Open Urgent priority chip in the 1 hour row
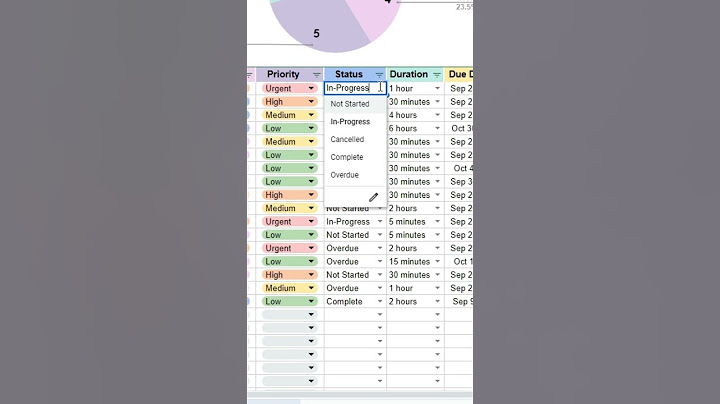720x404 pixels. pos(289,88)
